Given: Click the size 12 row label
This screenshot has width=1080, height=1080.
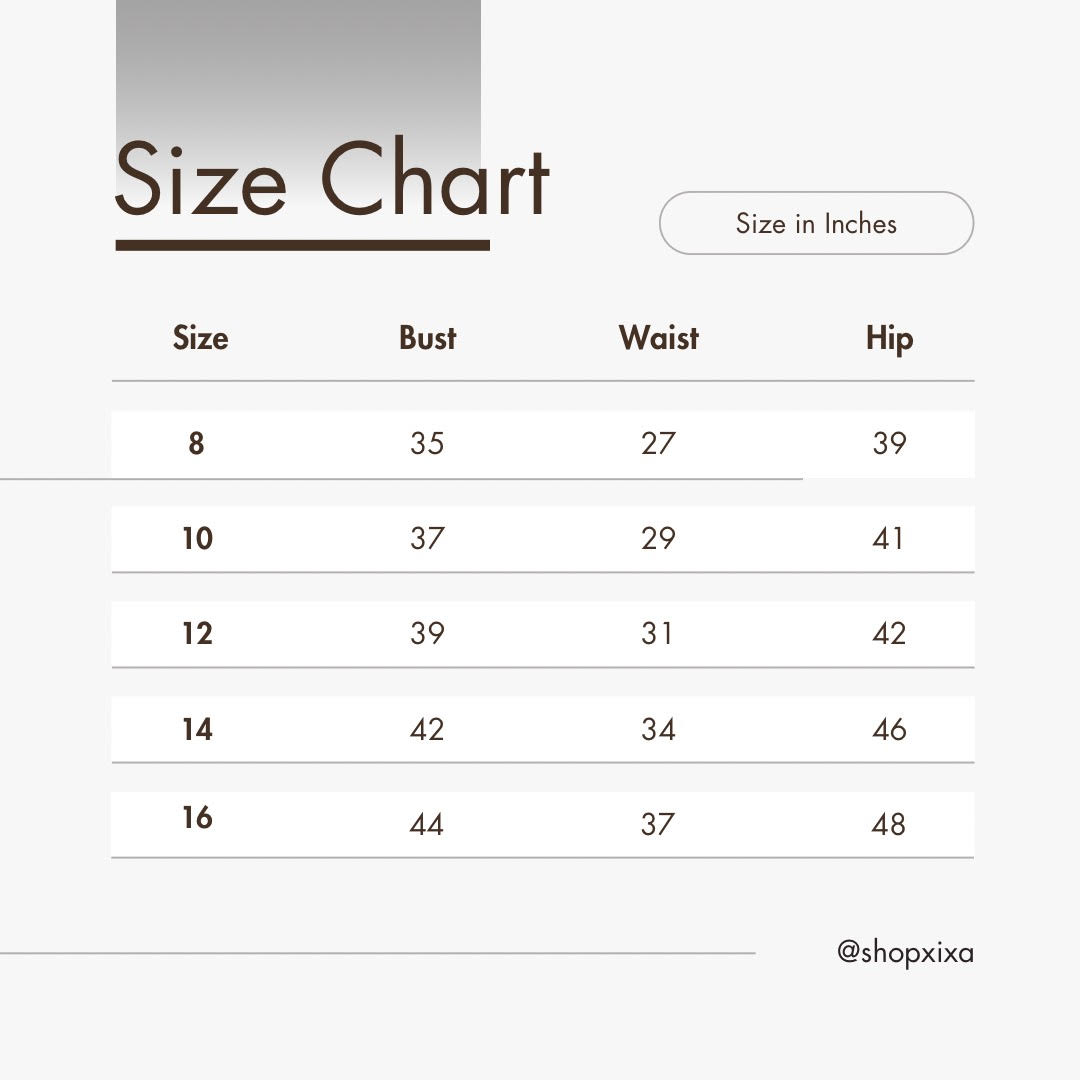Looking at the screenshot, I should coord(197,634).
